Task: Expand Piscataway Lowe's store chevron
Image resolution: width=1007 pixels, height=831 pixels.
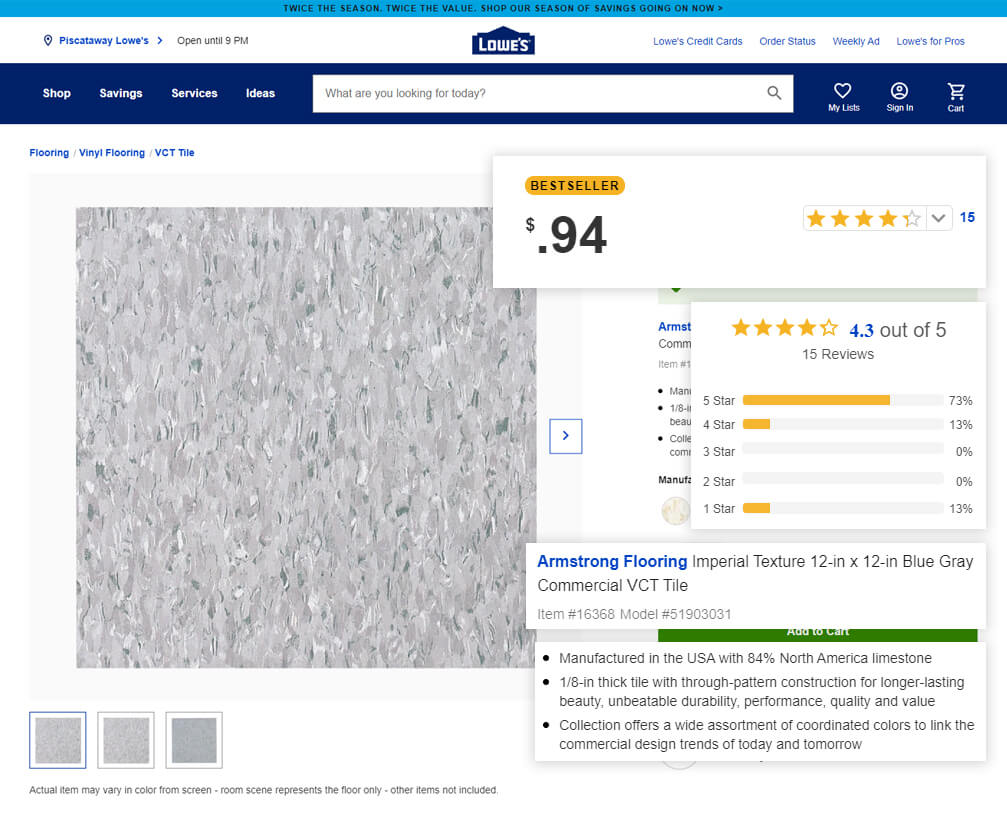Action: click(x=160, y=40)
